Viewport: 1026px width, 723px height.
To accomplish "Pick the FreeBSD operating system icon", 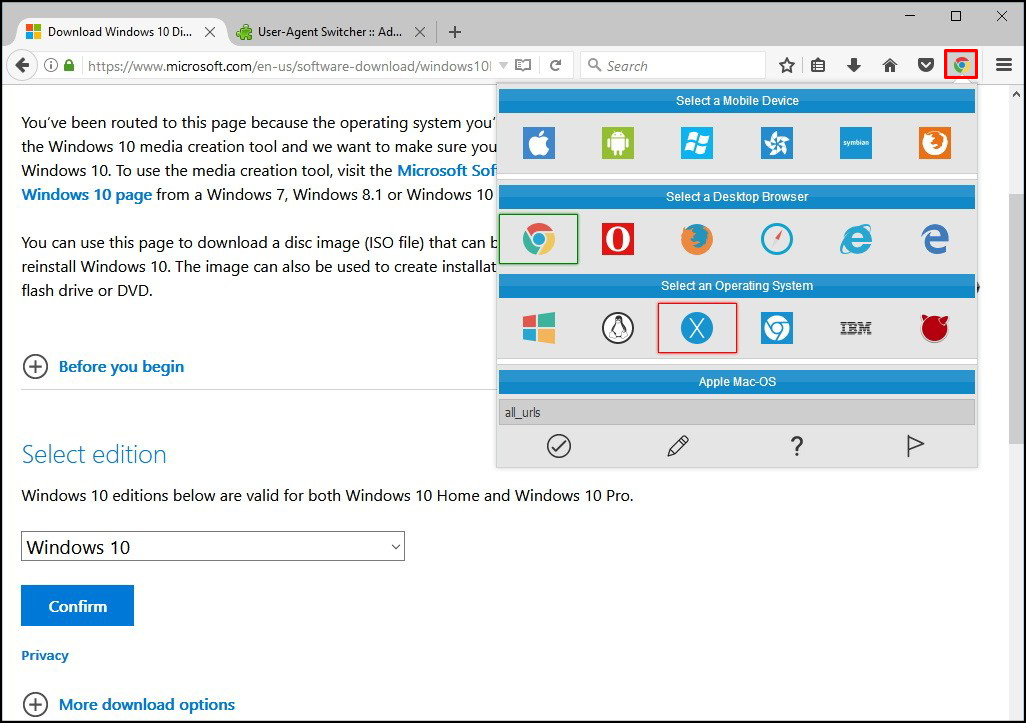I will 934,328.
